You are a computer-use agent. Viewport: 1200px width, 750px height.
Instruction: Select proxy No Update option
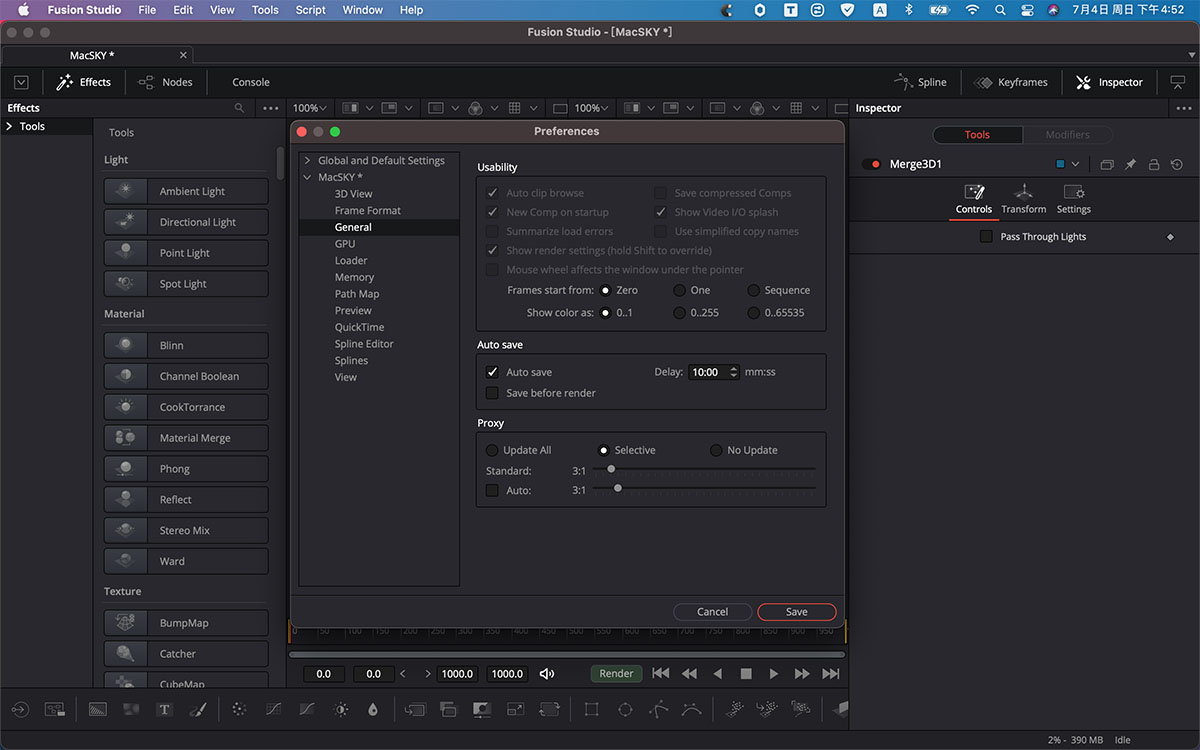pyautogui.click(x=716, y=450)
